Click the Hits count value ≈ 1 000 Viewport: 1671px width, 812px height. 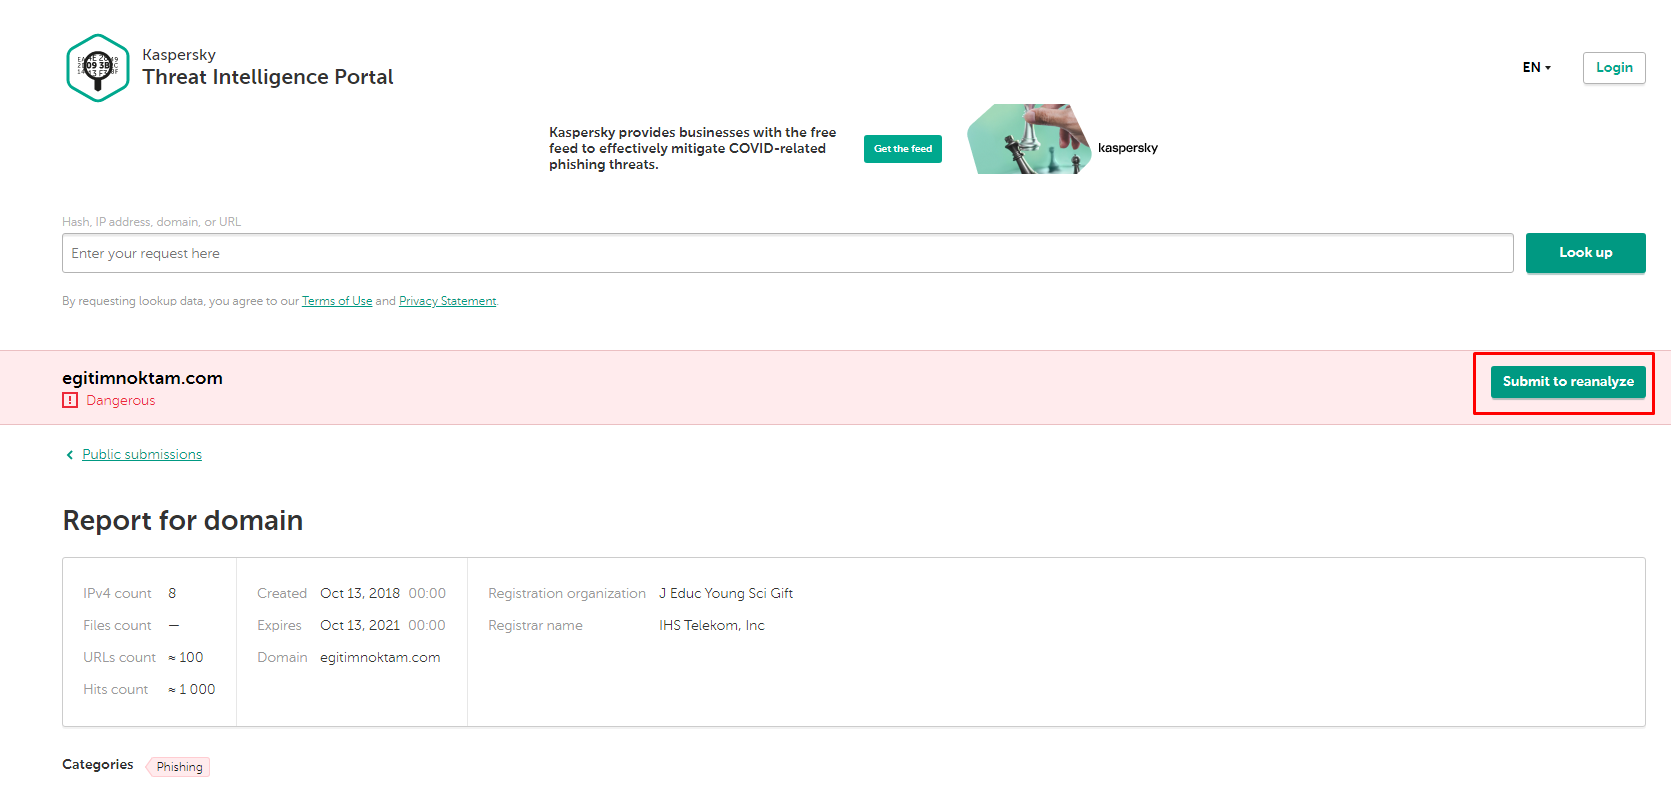pos(191,689)
